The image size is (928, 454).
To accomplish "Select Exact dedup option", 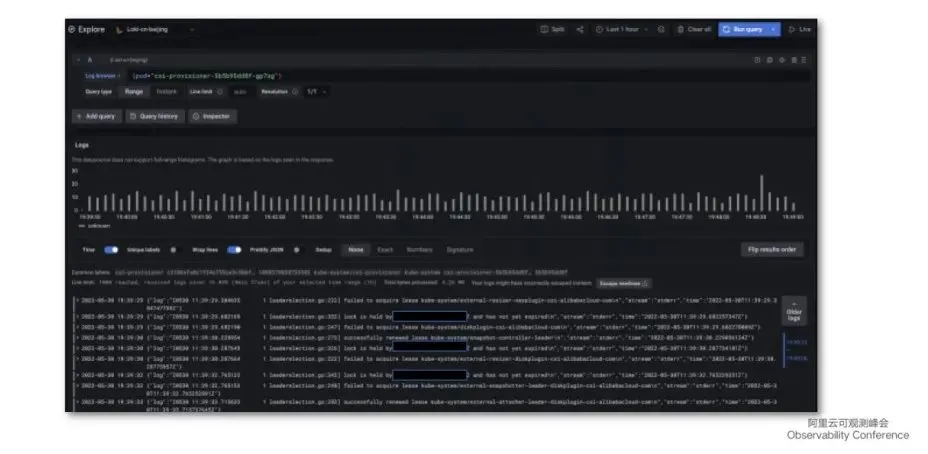I will (x=385, y=250).
